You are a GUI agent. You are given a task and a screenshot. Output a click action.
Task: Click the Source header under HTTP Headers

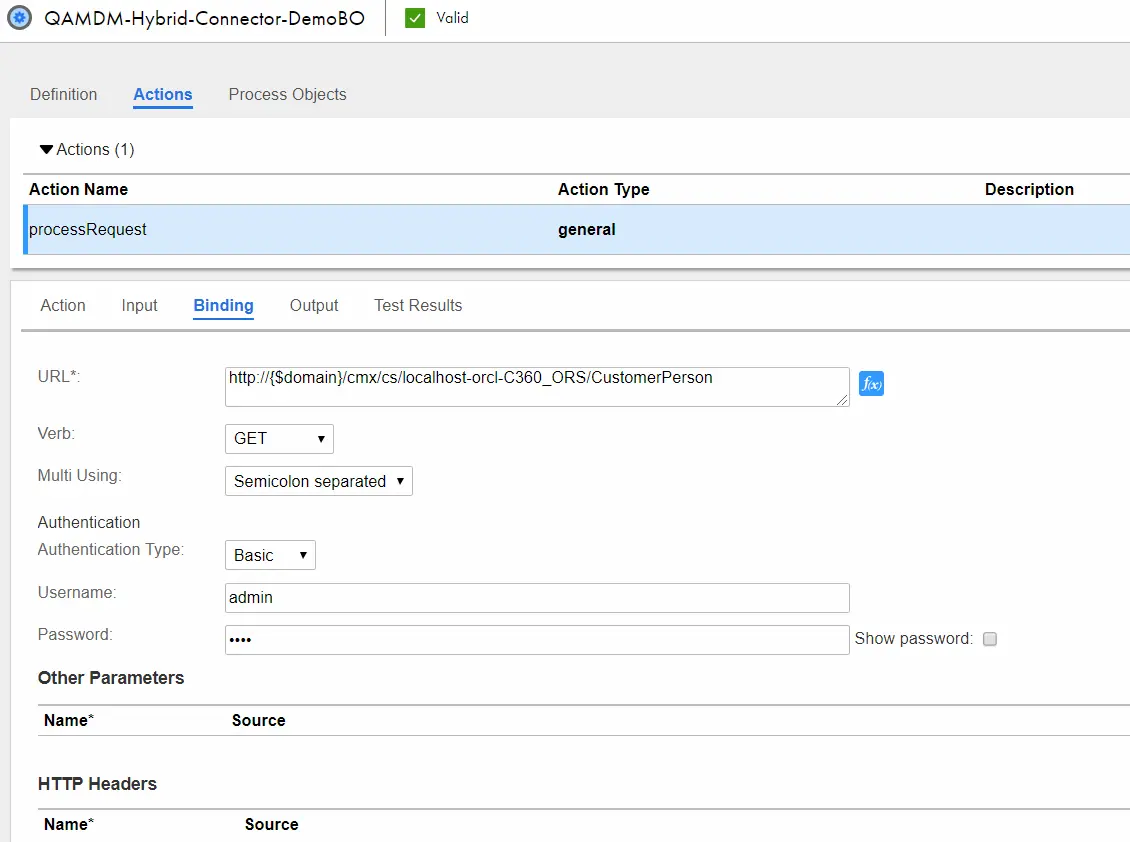272,824
